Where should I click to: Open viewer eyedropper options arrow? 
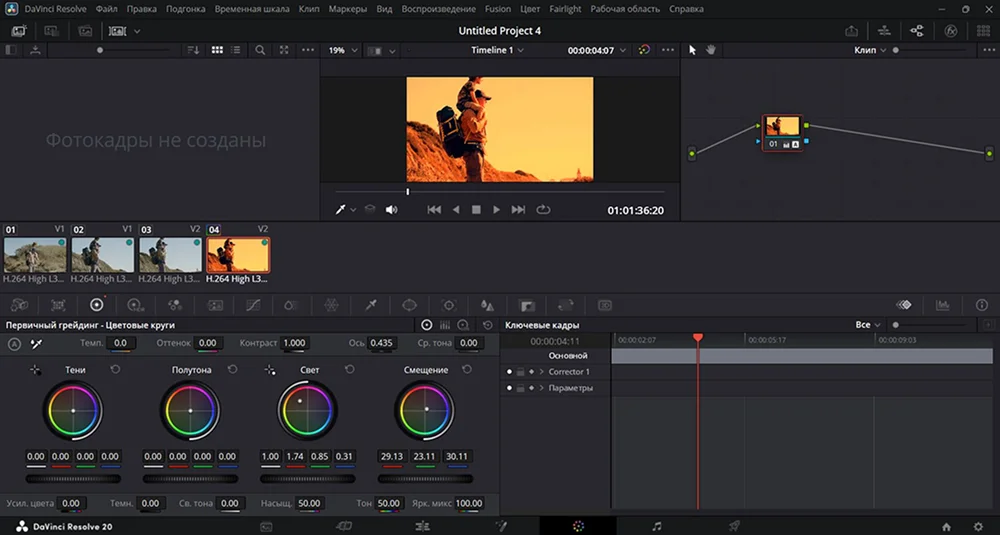click(x=353, y=210)
